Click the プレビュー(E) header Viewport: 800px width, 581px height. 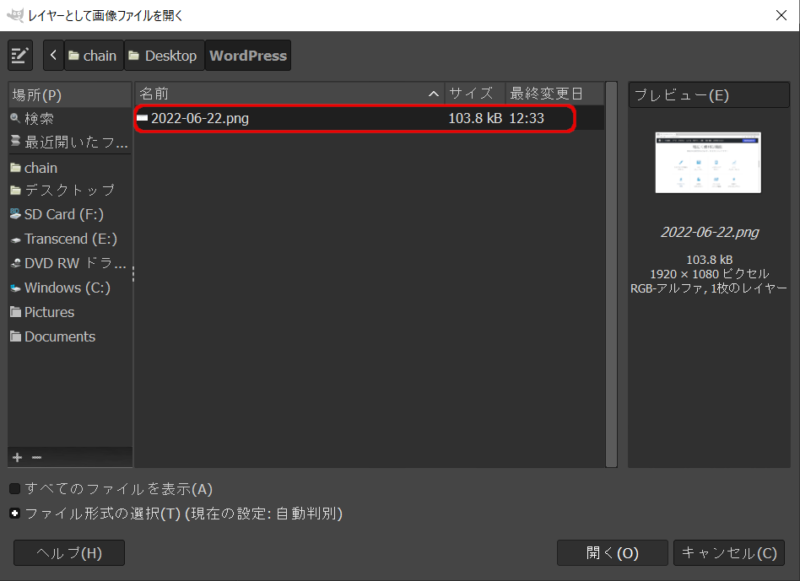709,95
